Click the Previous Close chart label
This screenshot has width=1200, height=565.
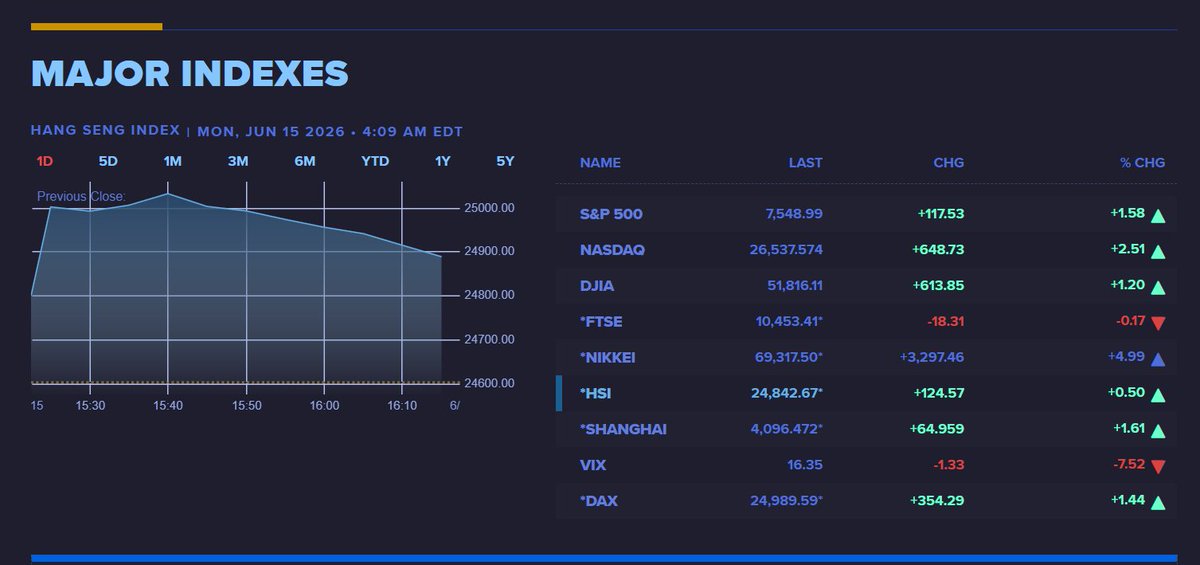coord(81,196)
